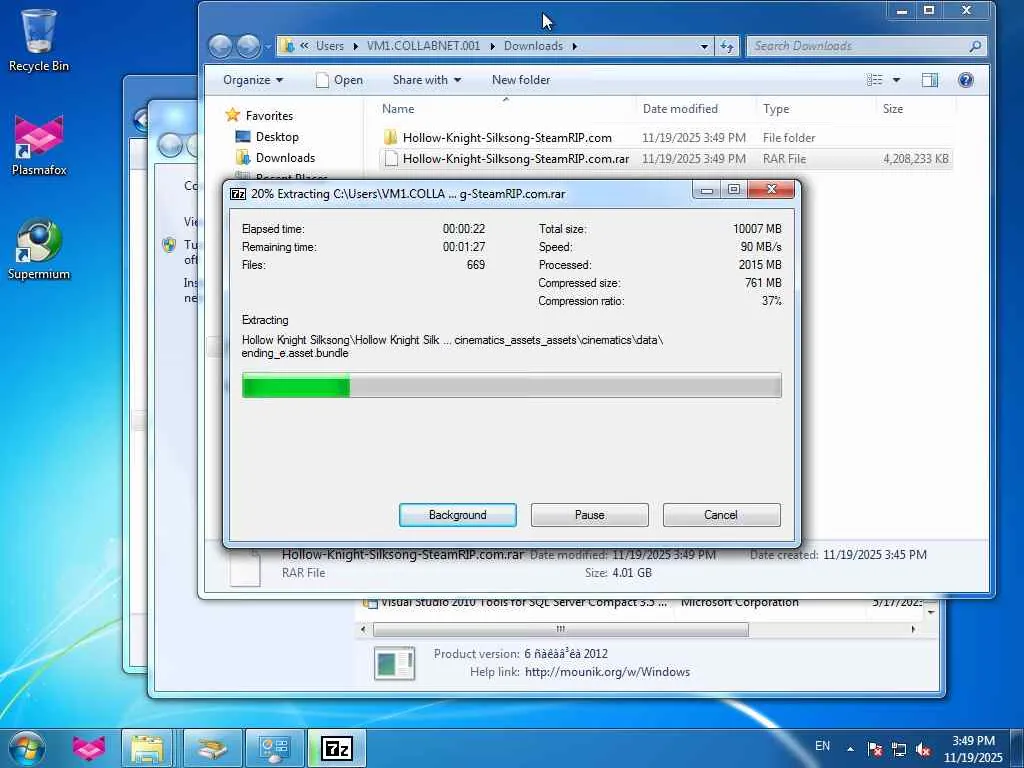Screen dimensions: 1024x768
Task: Open the taskbar clock showing 3:49 PM
Action: tap(973, 741)
